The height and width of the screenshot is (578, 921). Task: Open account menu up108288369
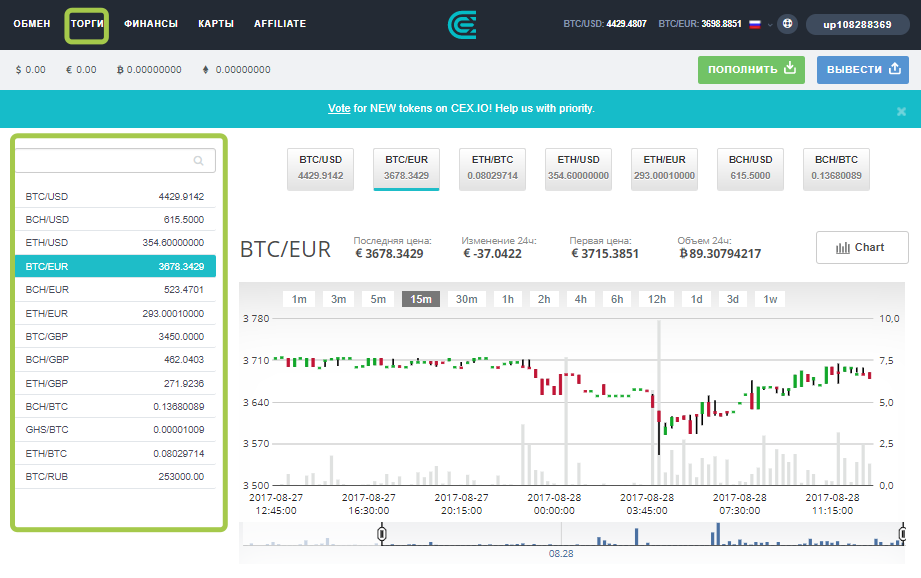(857, 25)
